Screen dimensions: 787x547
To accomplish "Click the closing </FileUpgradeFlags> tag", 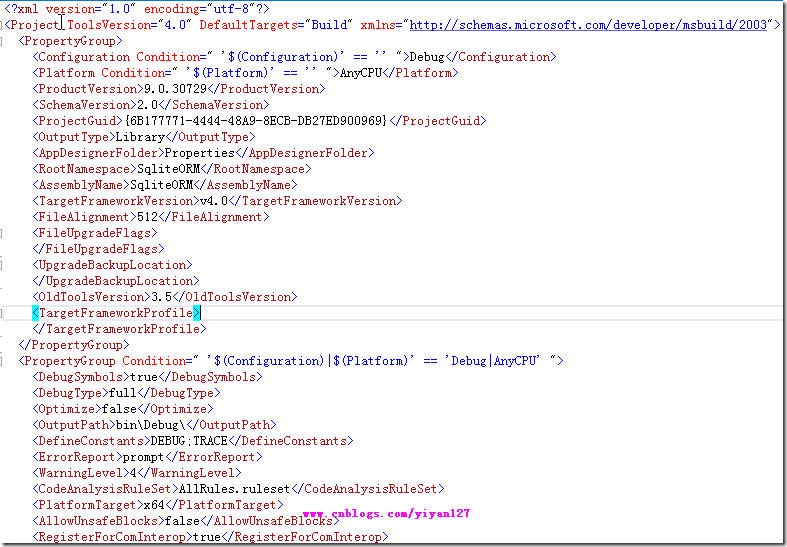I will (98, 249).
